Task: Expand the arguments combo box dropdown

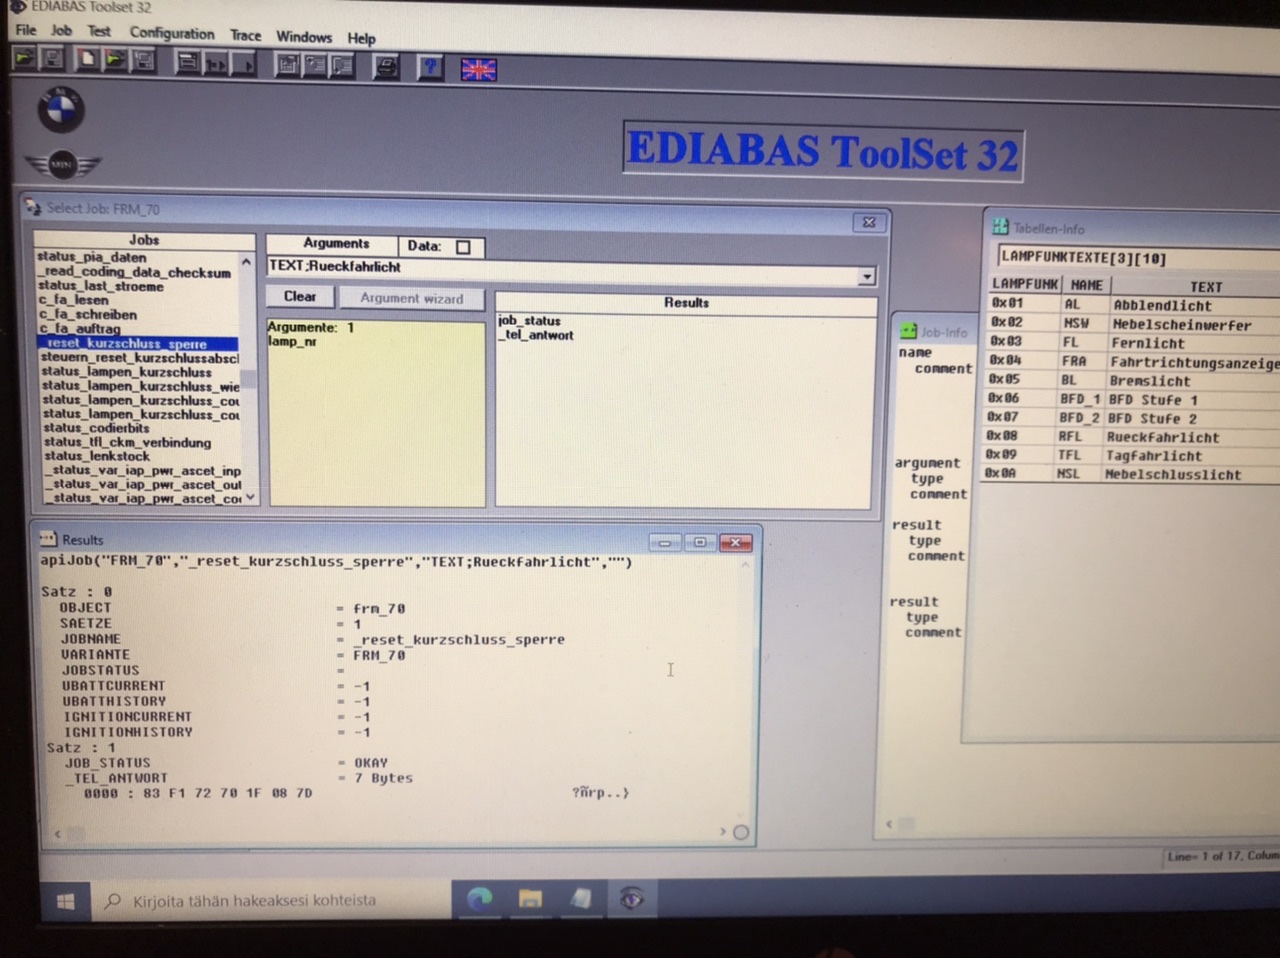Action: click(866, 276)
